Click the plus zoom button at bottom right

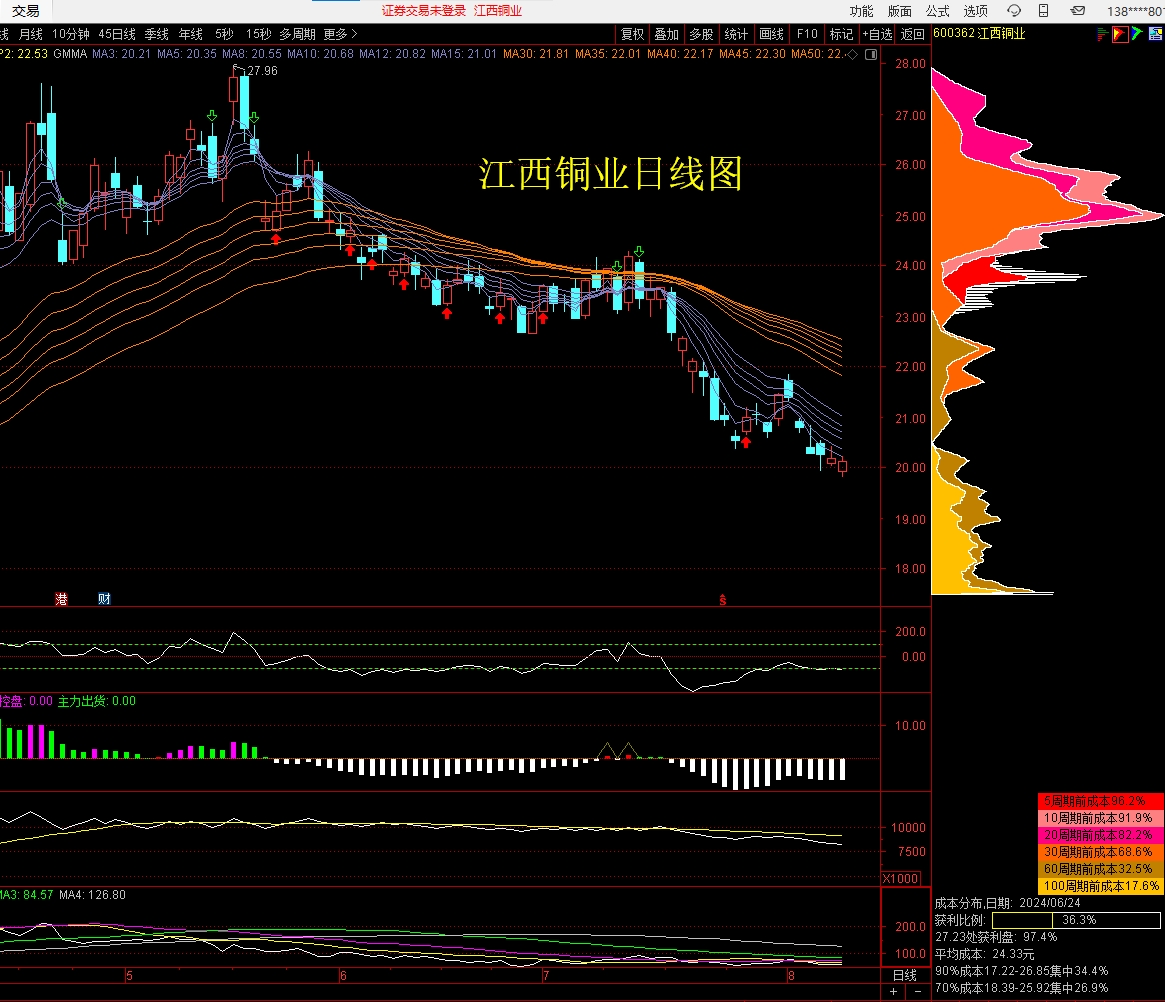893,992
